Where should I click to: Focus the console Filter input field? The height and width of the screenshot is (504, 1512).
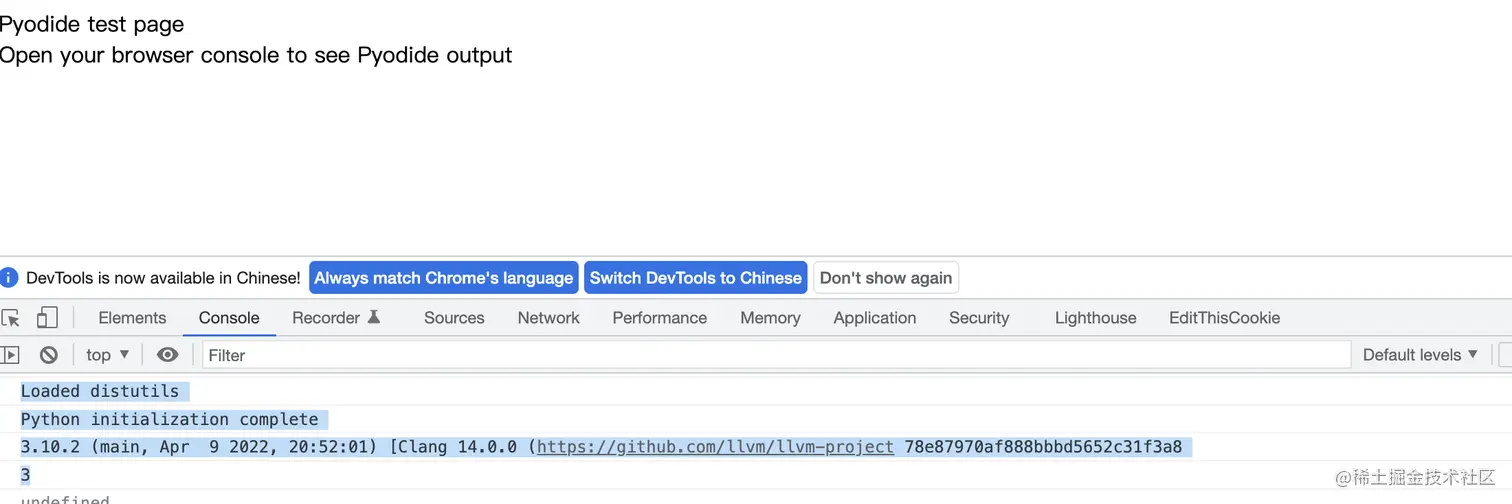coord(776,355)
